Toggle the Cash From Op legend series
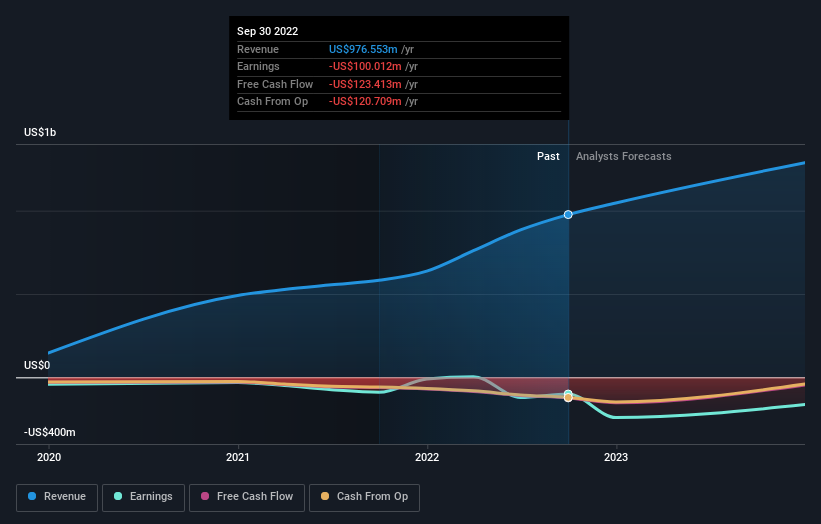The height and width of the screenshot is (524, 821). point(364,497)
